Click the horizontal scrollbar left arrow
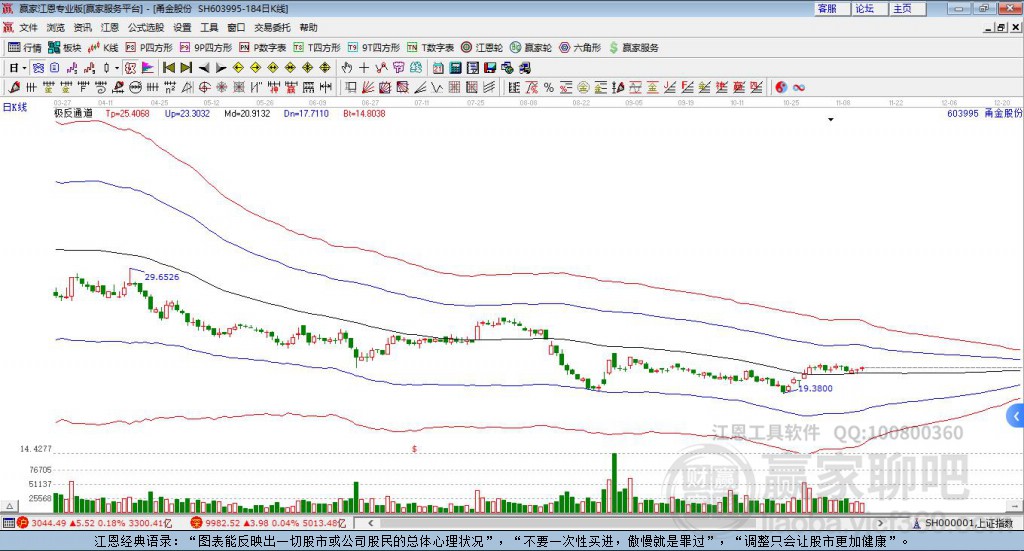1024x551 pixels. pos(370,523)
